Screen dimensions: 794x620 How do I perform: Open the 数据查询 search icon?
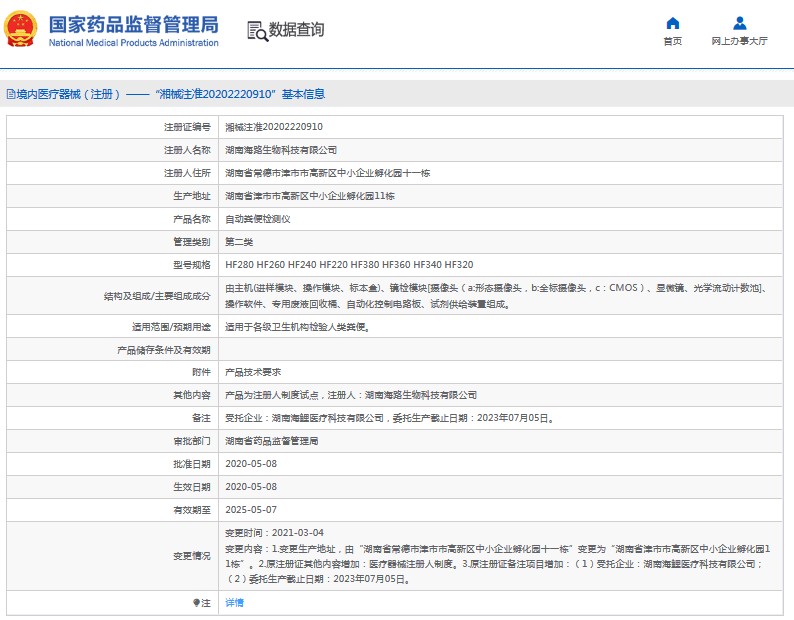tap(257, 31)
